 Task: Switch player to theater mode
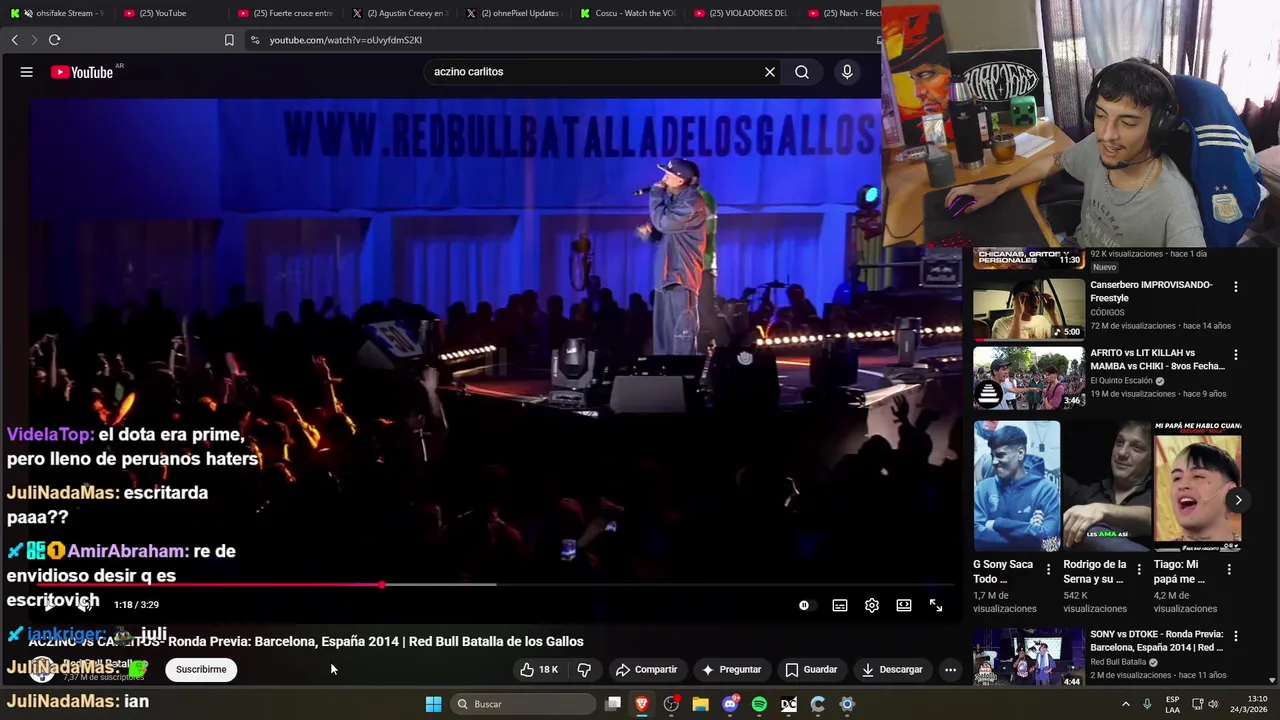904,605
